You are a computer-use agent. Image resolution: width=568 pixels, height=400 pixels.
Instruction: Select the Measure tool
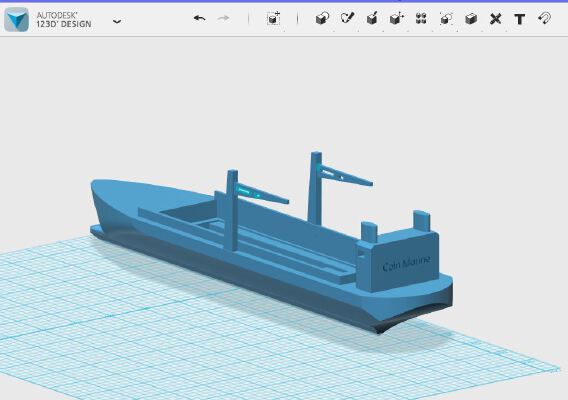point(496,18)
